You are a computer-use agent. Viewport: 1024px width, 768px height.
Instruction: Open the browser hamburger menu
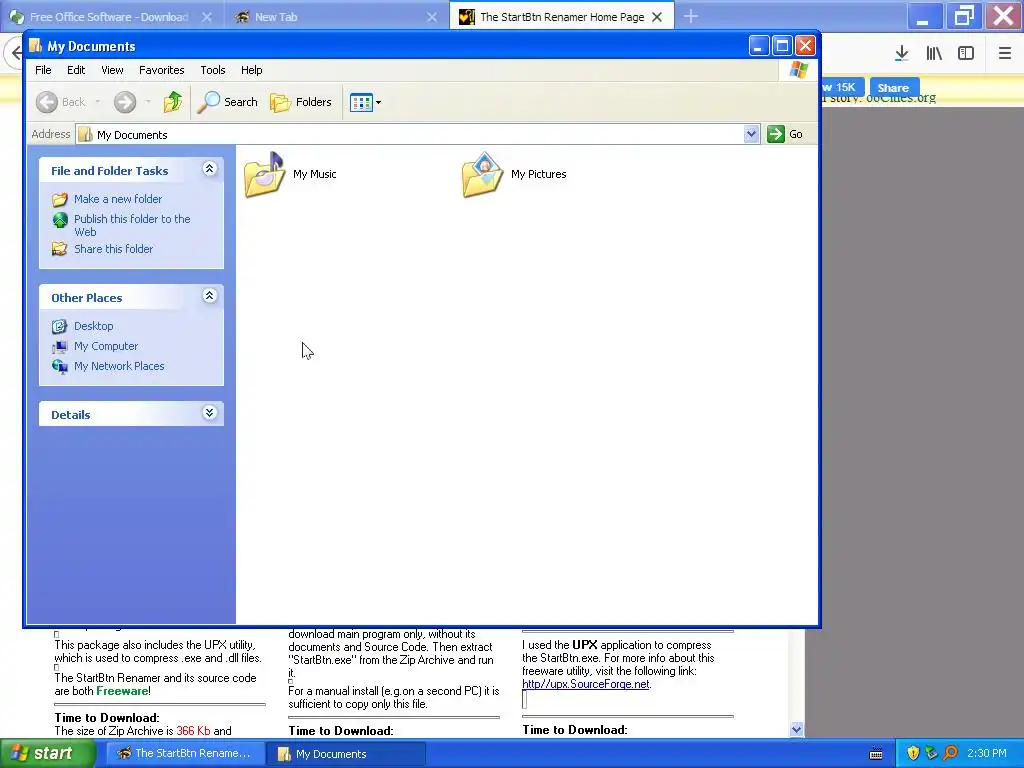tap(1005, 53)
